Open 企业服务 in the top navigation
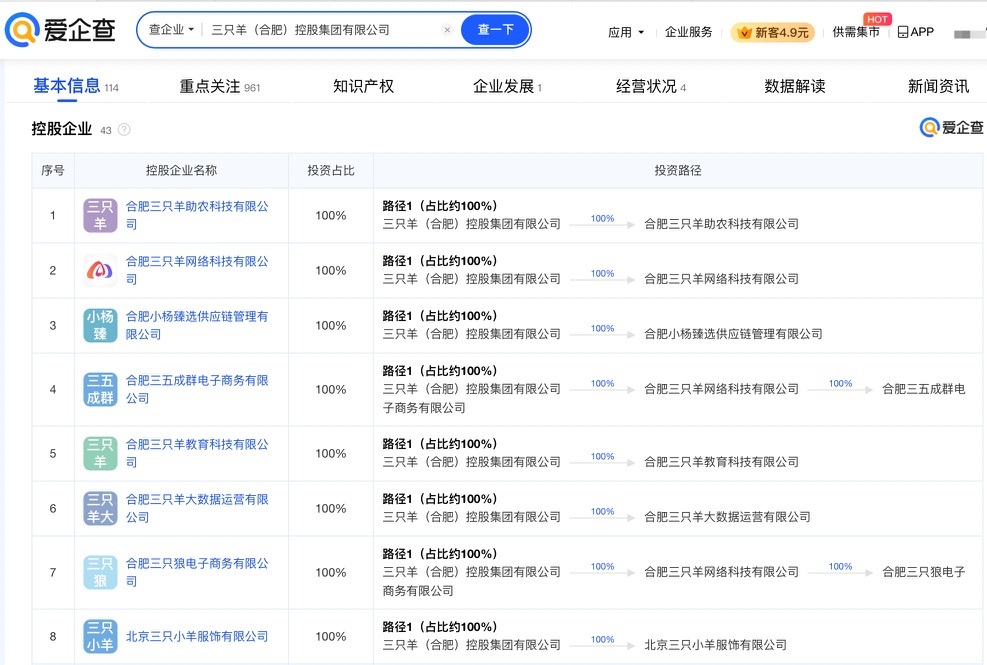Screen dimensions: 987x665 689,32
